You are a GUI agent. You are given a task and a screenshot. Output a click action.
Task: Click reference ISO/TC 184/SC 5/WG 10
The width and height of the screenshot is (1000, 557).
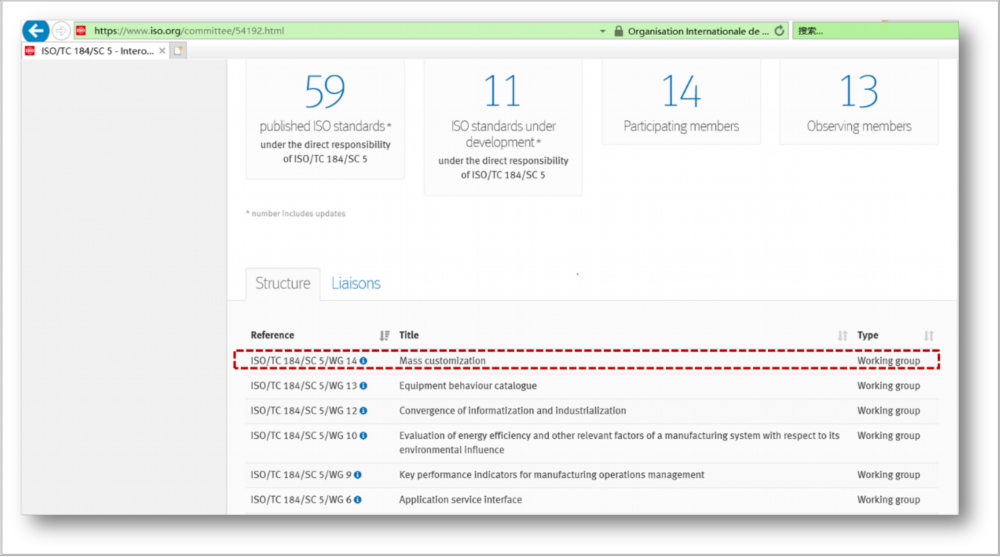coord(304,436)
